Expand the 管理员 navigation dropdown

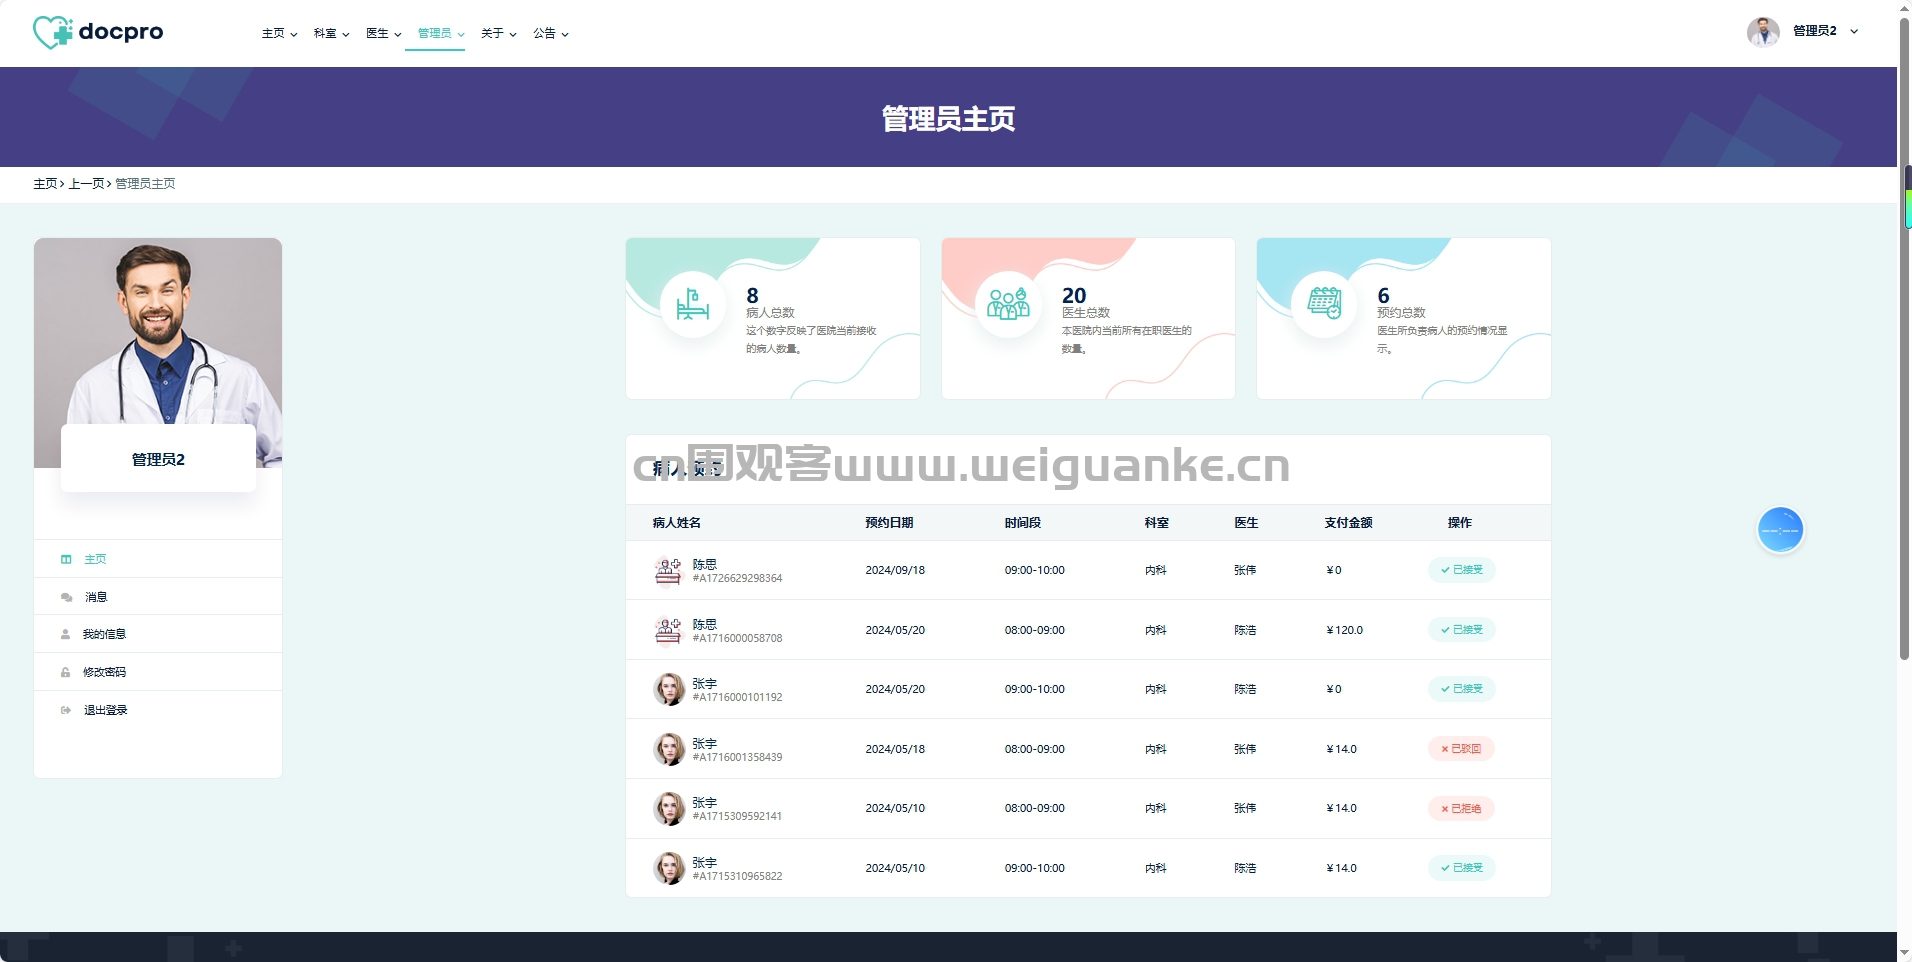441,33
